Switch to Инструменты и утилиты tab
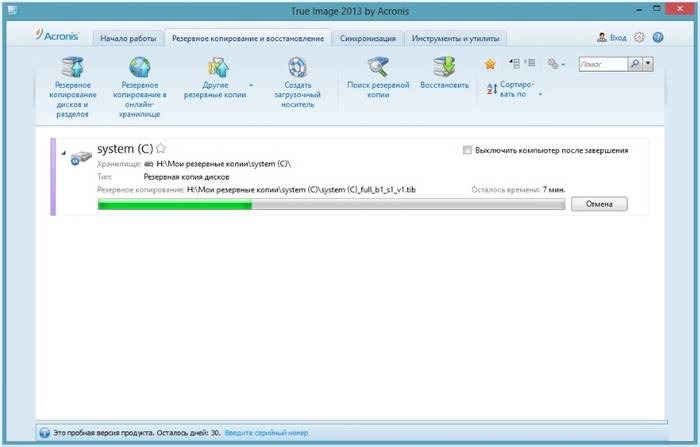The image size is (700, 447). (456, 38)
